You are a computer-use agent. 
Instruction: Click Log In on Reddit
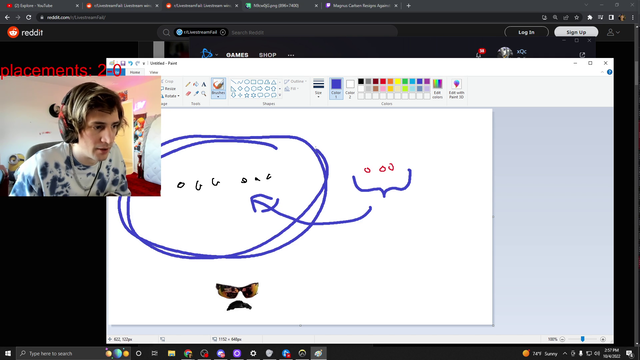tap(526, 32)
